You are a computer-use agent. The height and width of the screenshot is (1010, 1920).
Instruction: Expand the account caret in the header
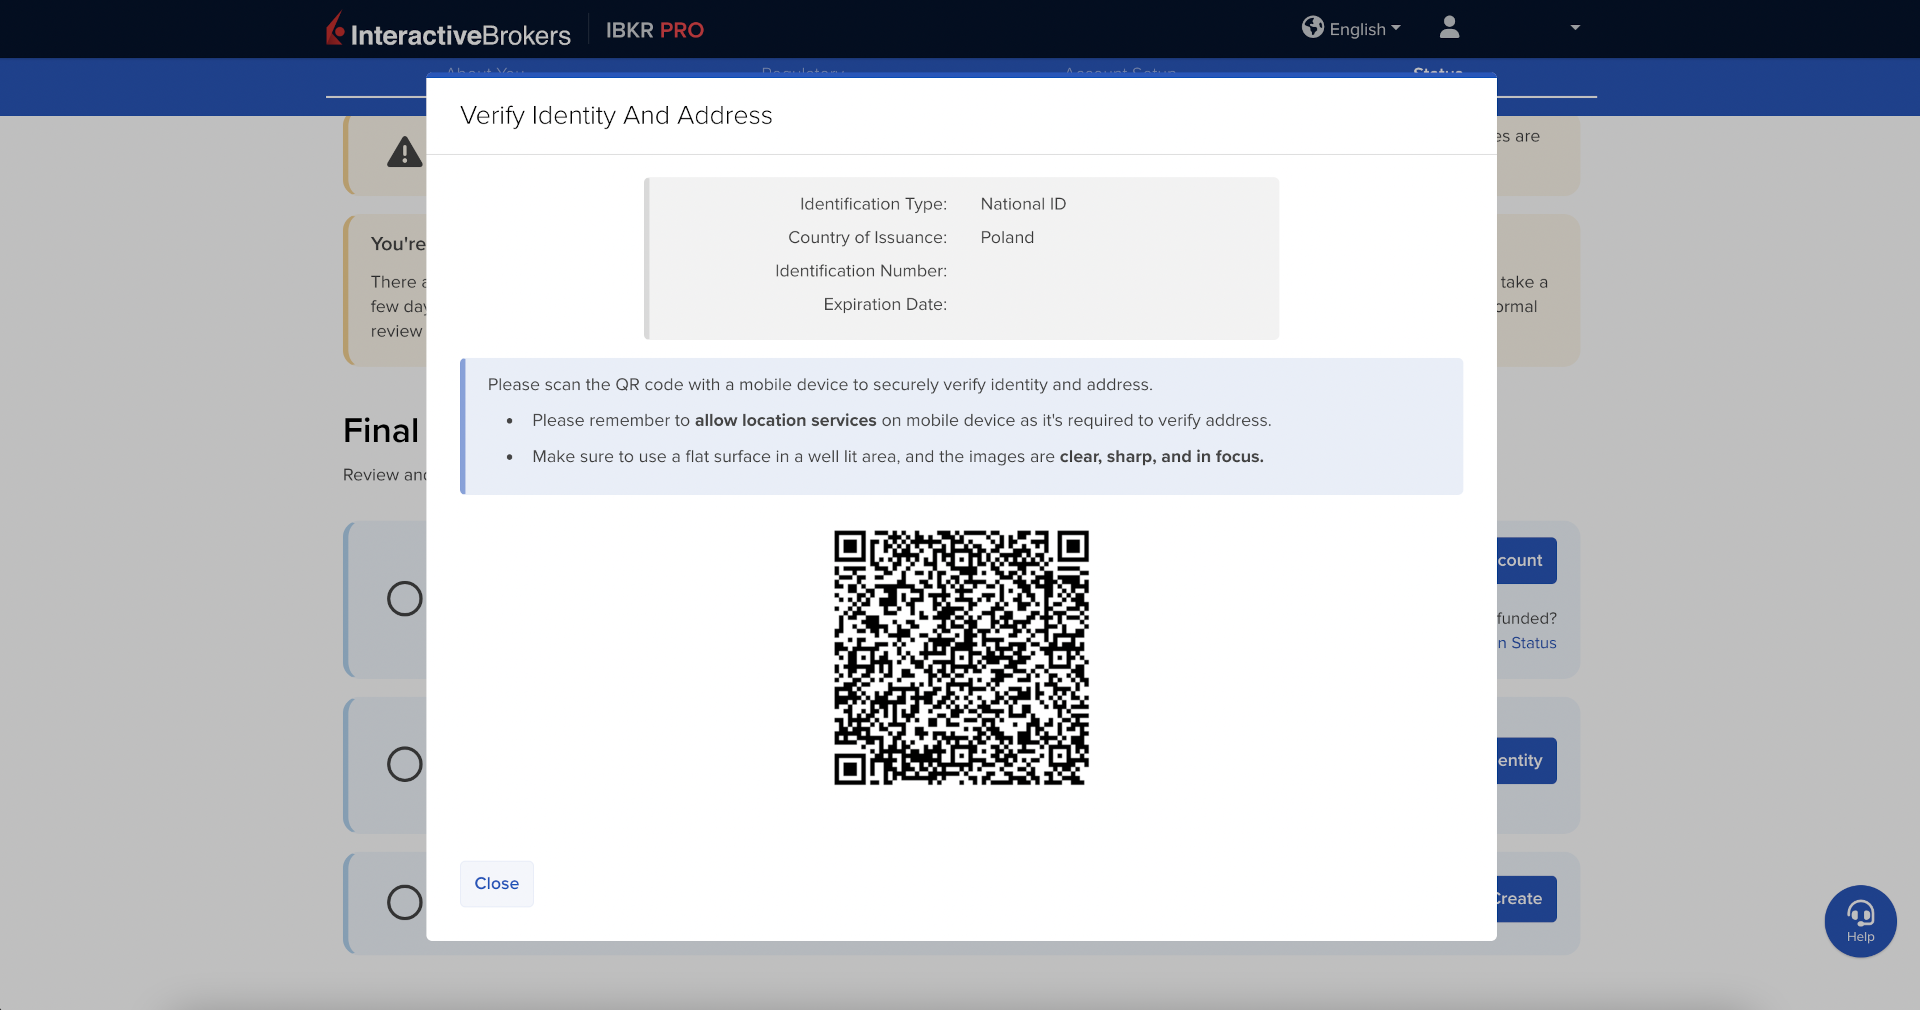click(1575, 28)
